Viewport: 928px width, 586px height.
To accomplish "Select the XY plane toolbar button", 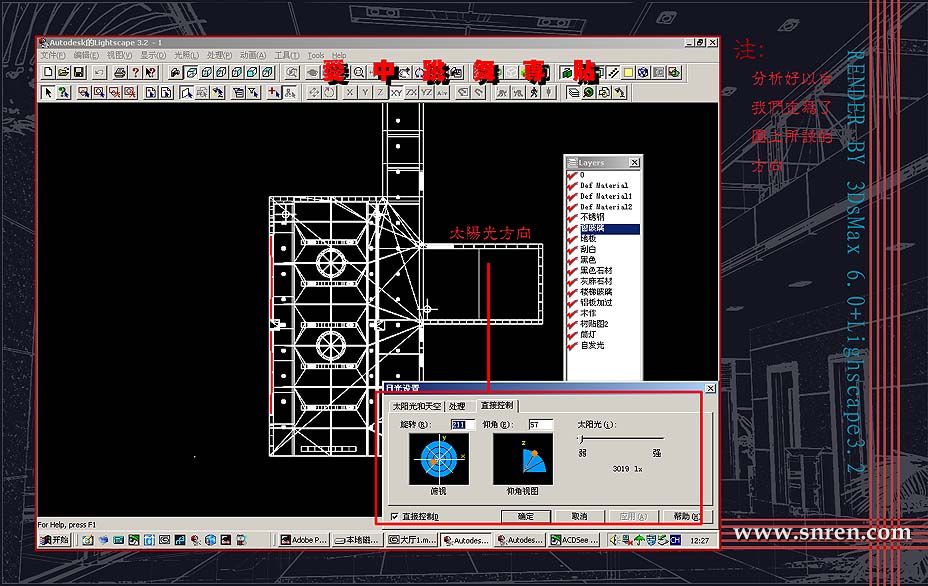I will [396, 92].
